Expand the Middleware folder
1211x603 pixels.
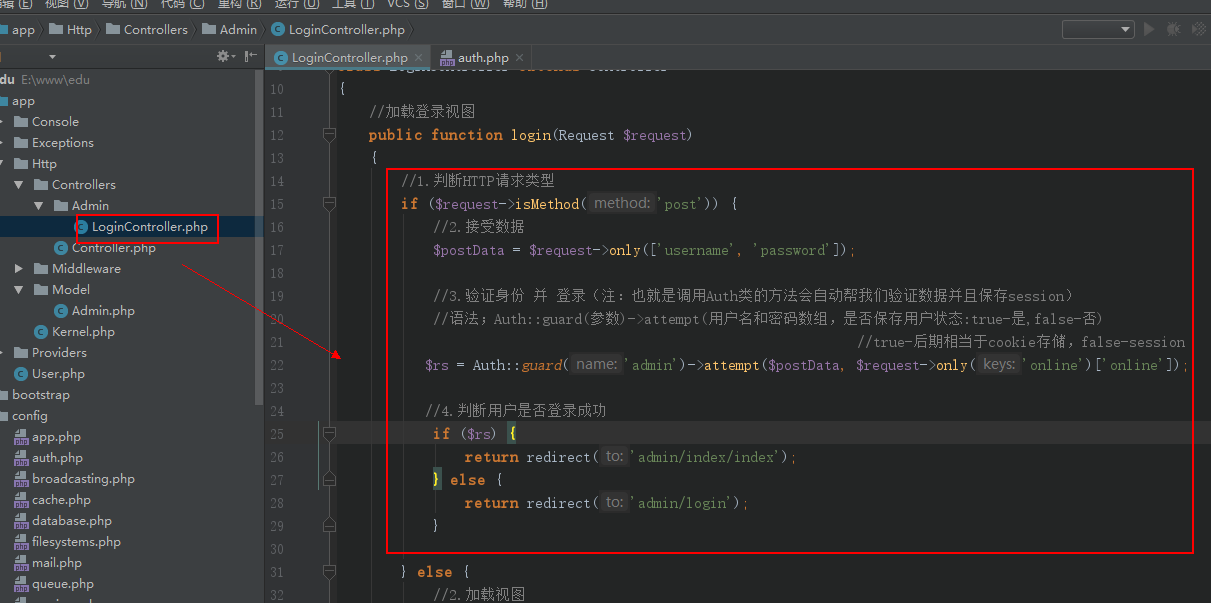(19, 269)
